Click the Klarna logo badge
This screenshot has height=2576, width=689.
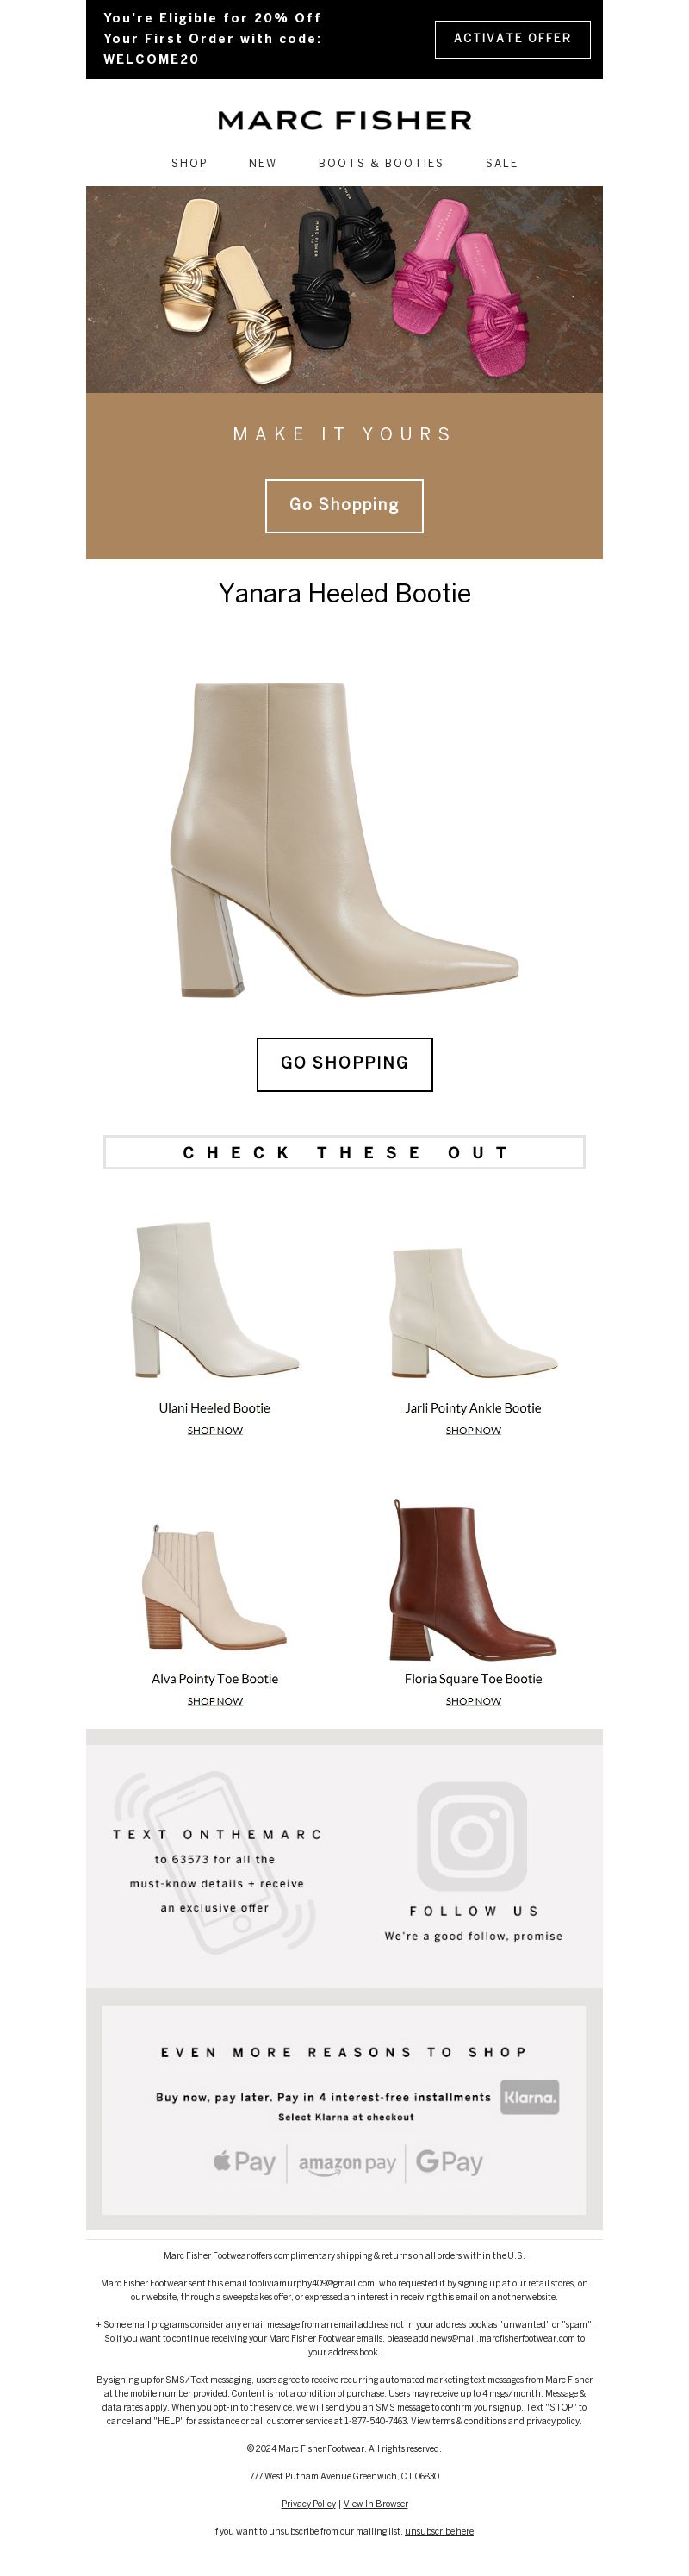coord(529,2097)
